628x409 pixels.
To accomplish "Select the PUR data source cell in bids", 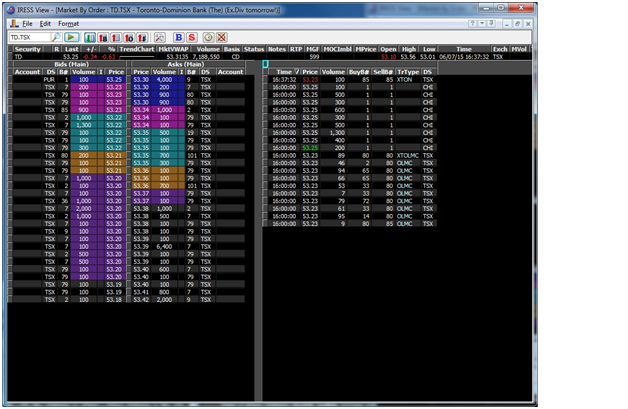I will point(49,80).
